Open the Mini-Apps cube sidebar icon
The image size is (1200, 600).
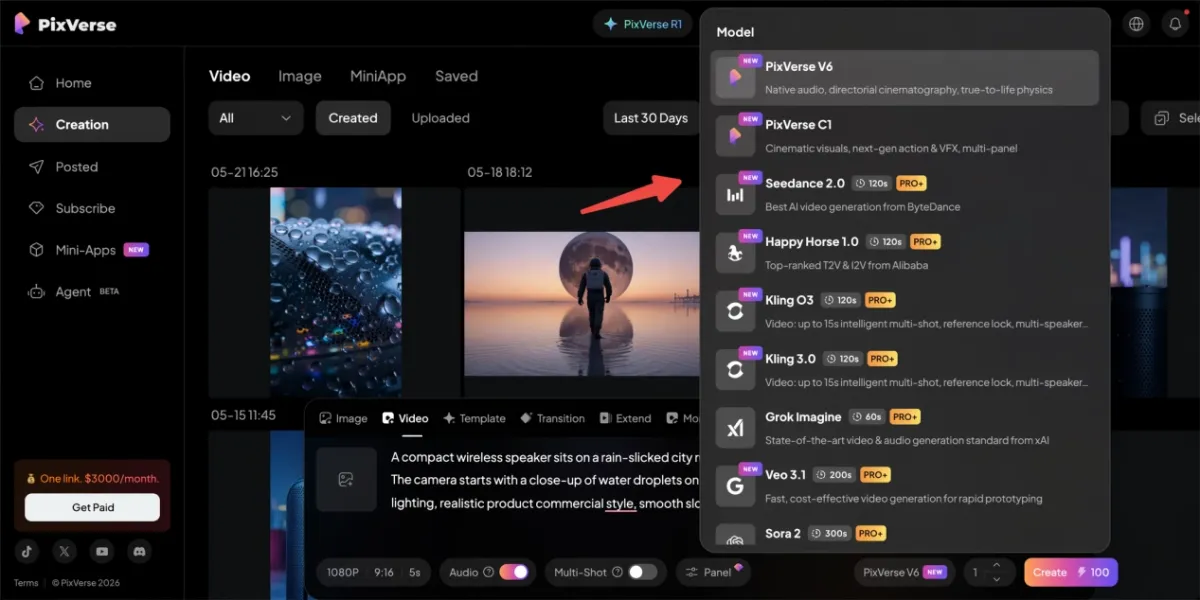[36, 250]
